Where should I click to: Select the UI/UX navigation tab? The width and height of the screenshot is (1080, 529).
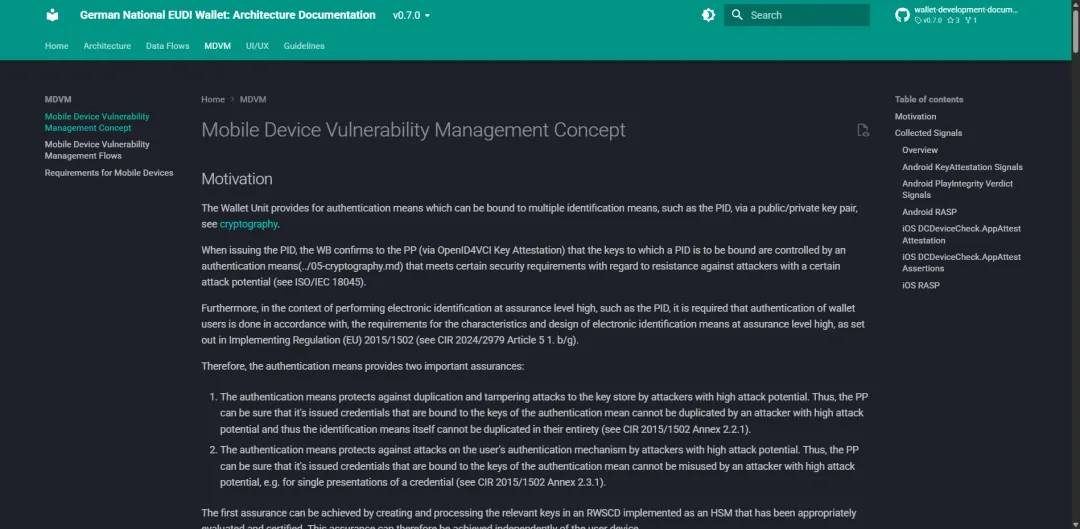point(257,46)
